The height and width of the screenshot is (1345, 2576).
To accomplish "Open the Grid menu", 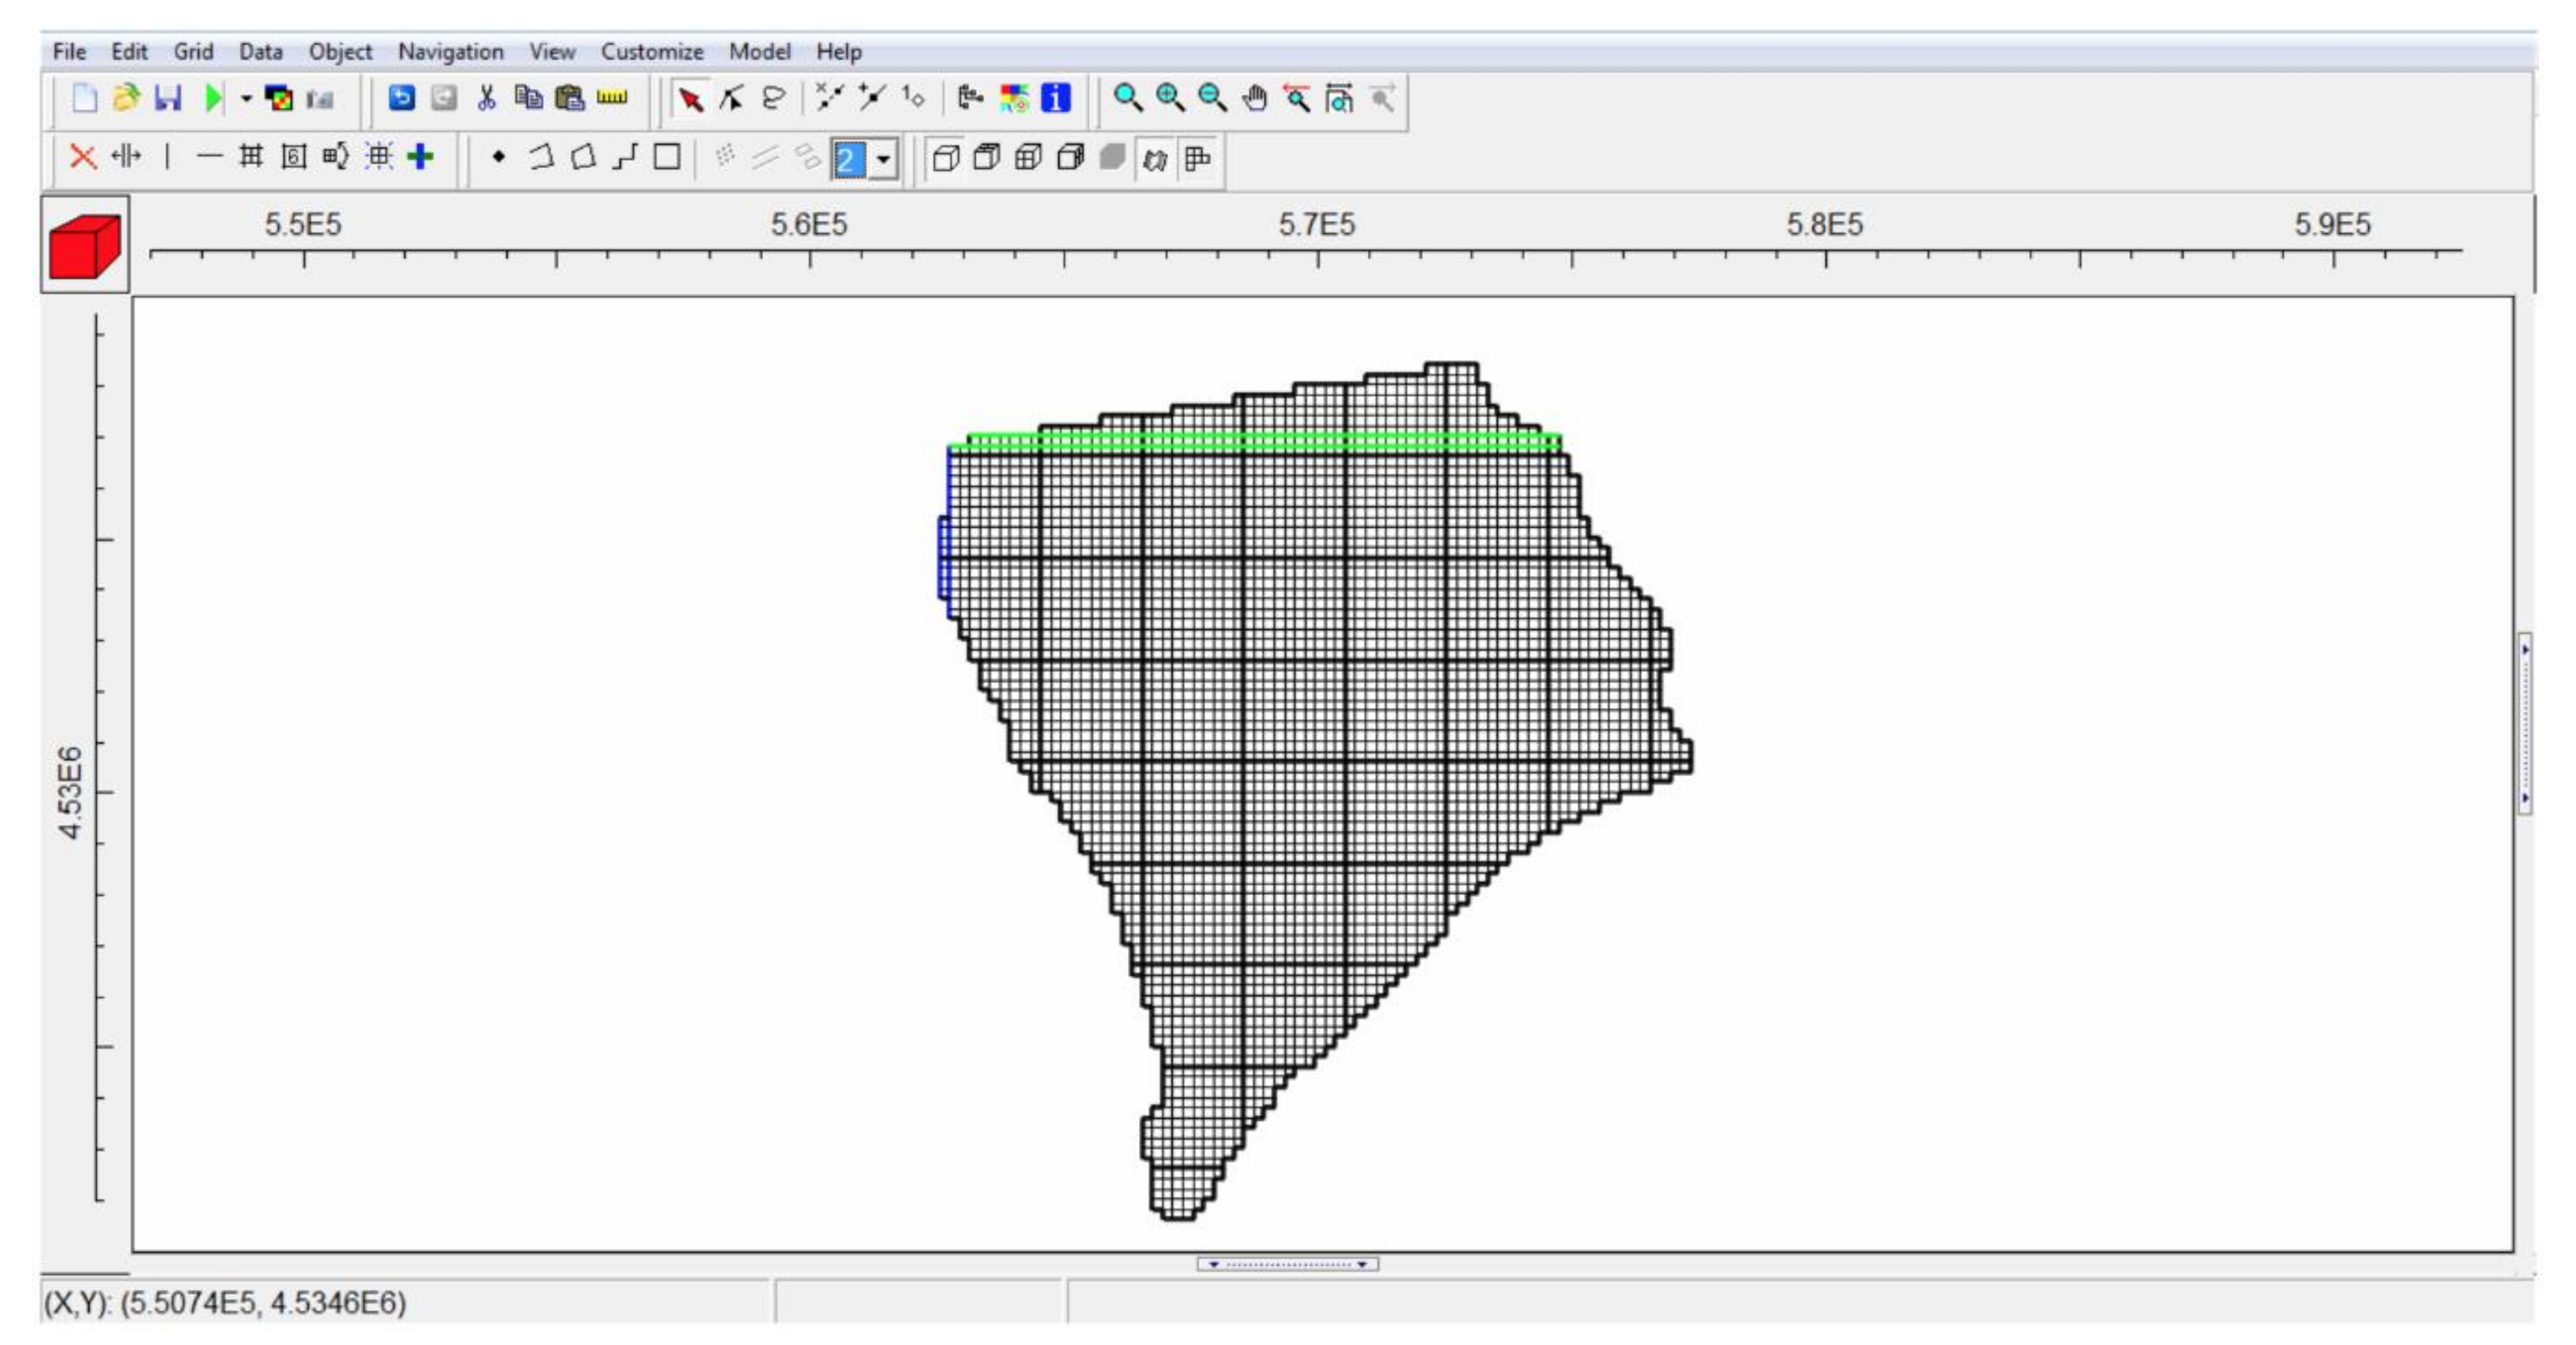I will [193, 51].
